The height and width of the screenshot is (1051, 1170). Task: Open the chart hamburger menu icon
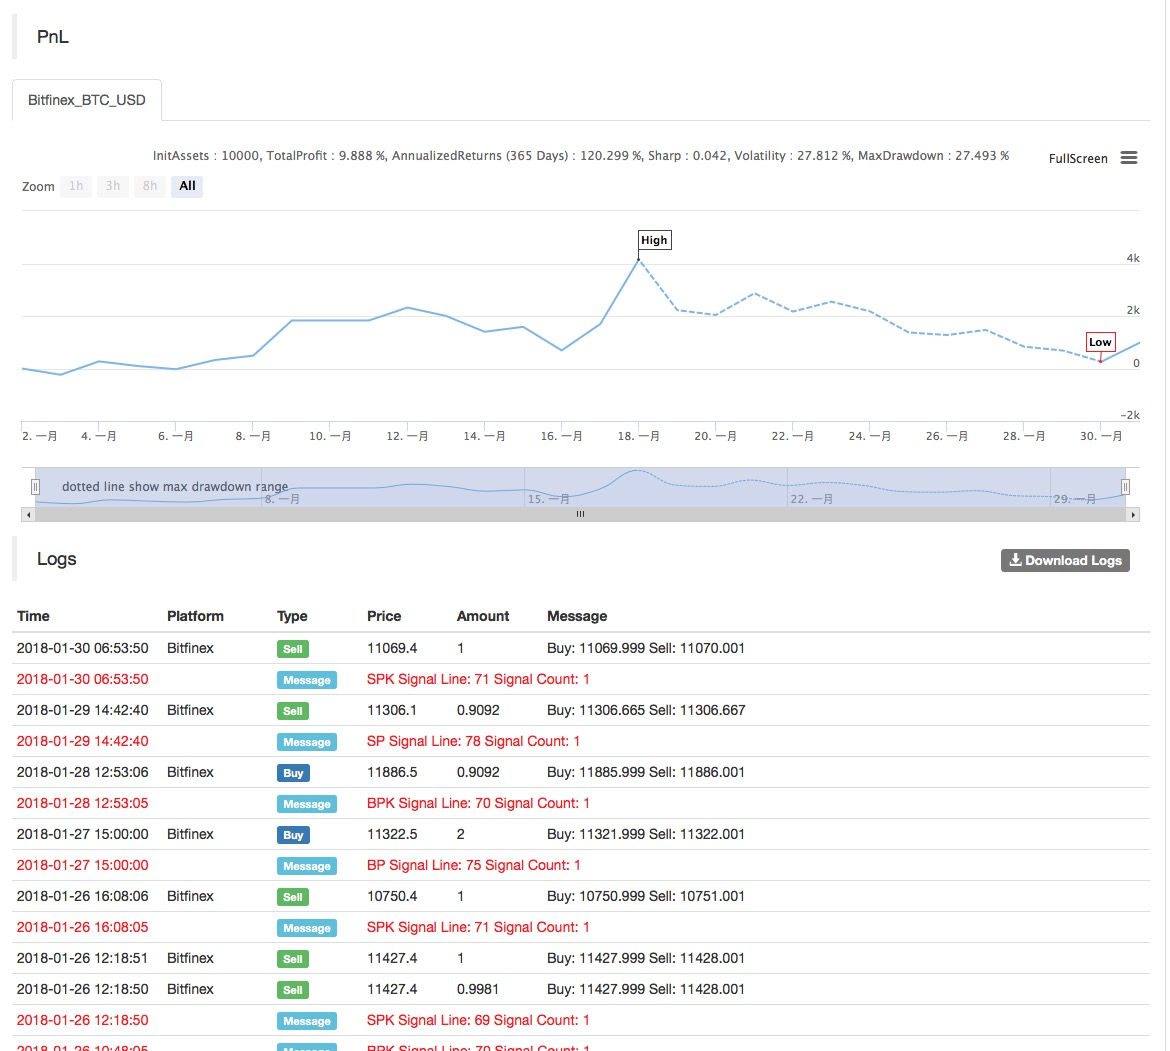click(x=1129, y=157)
